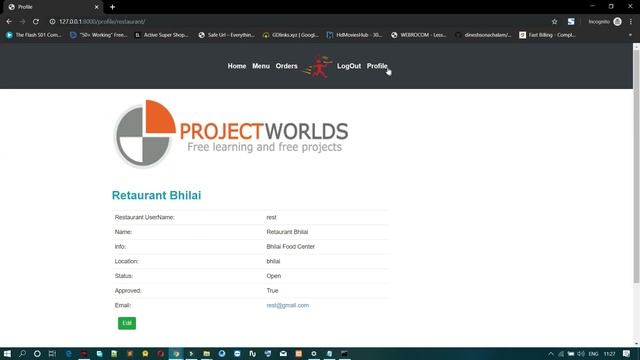640x360 pixels.
Task: Go back using the browser back arrow
Action: tap(9, 22)
